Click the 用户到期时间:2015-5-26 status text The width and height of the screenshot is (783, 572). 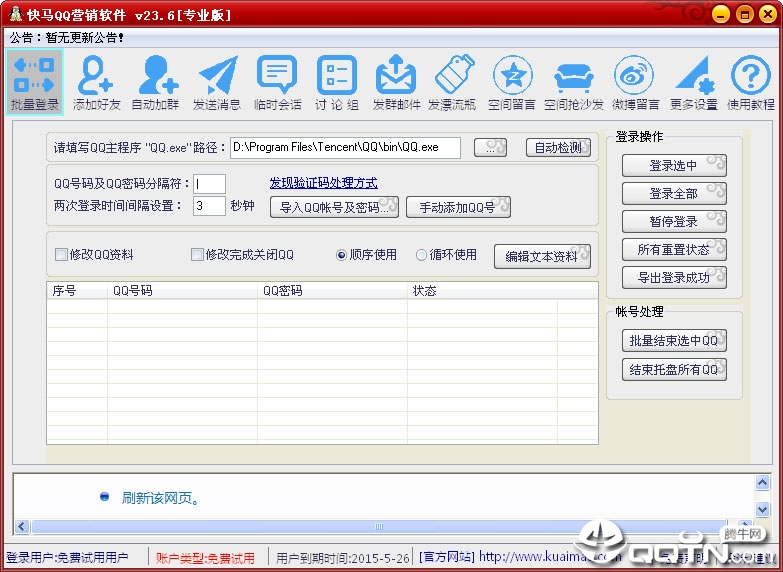(x=343, y=558)
